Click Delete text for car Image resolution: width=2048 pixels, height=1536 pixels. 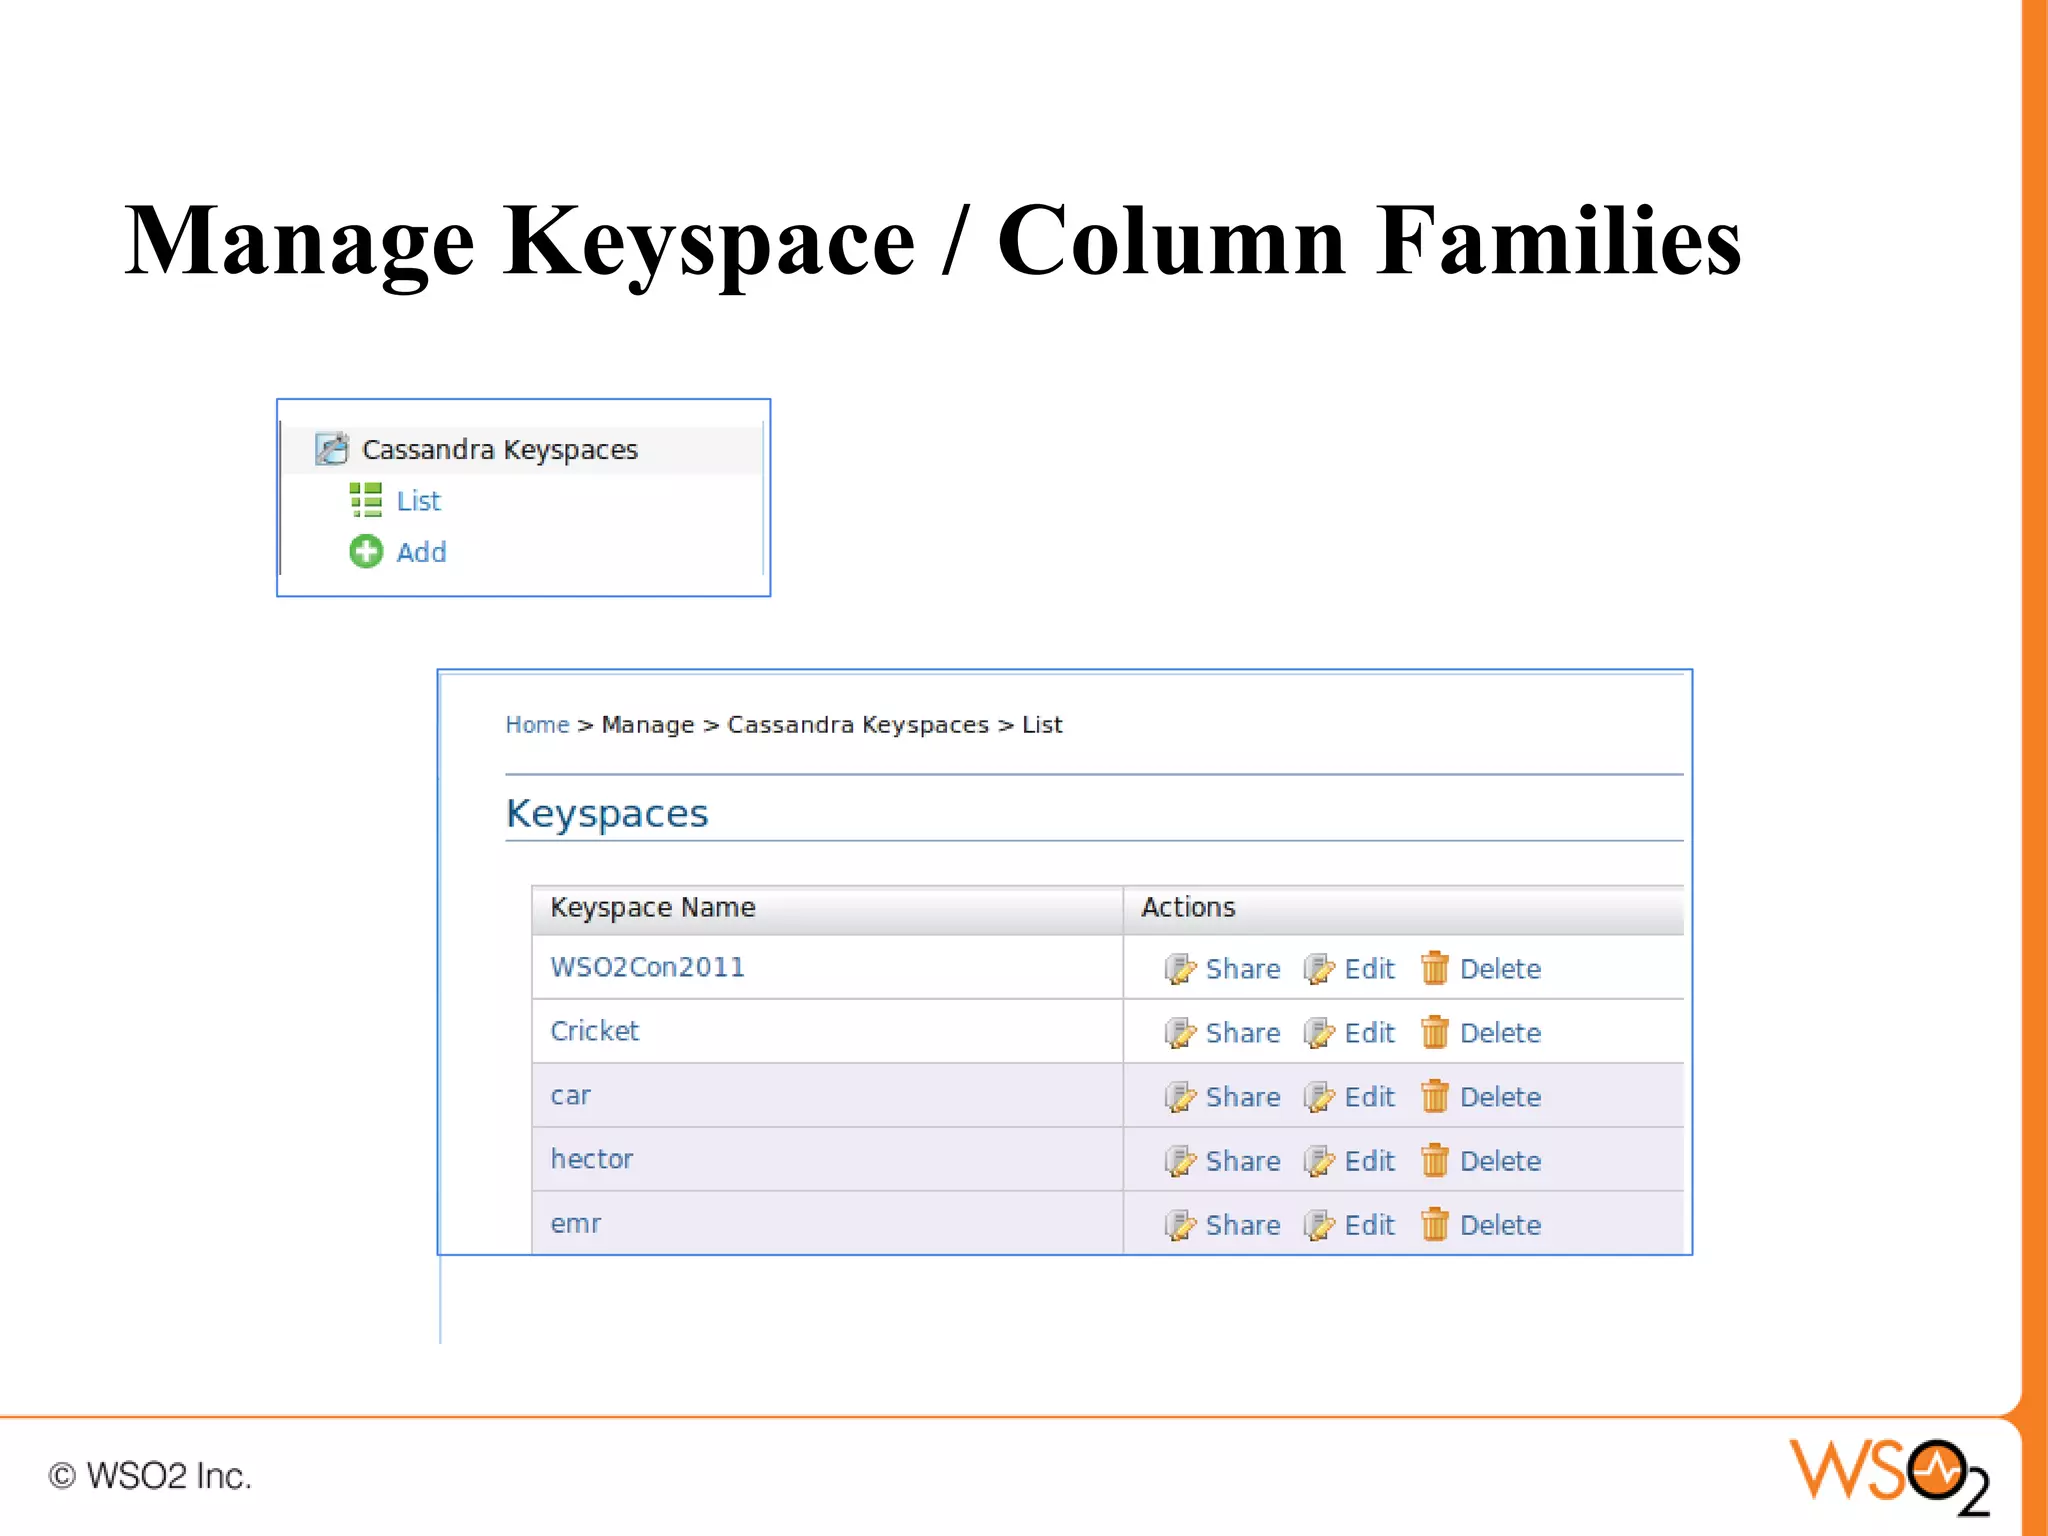[x=1500, y=1096]
